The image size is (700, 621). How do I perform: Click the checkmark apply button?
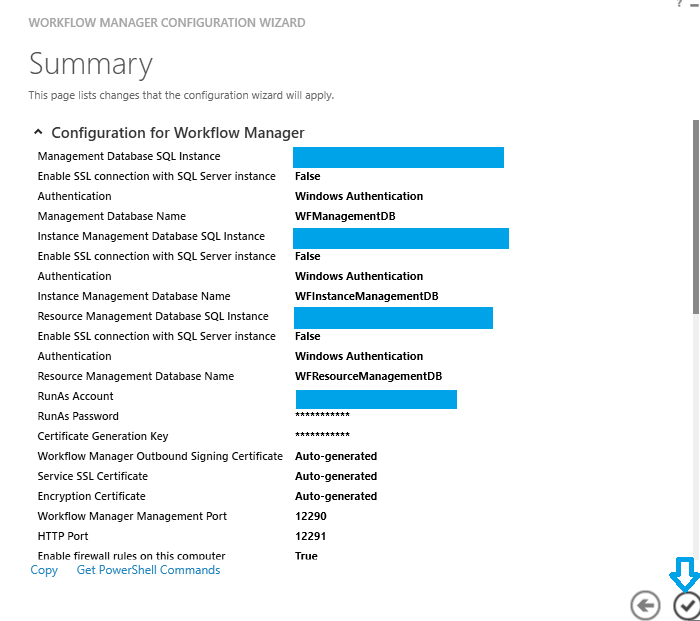687,605
